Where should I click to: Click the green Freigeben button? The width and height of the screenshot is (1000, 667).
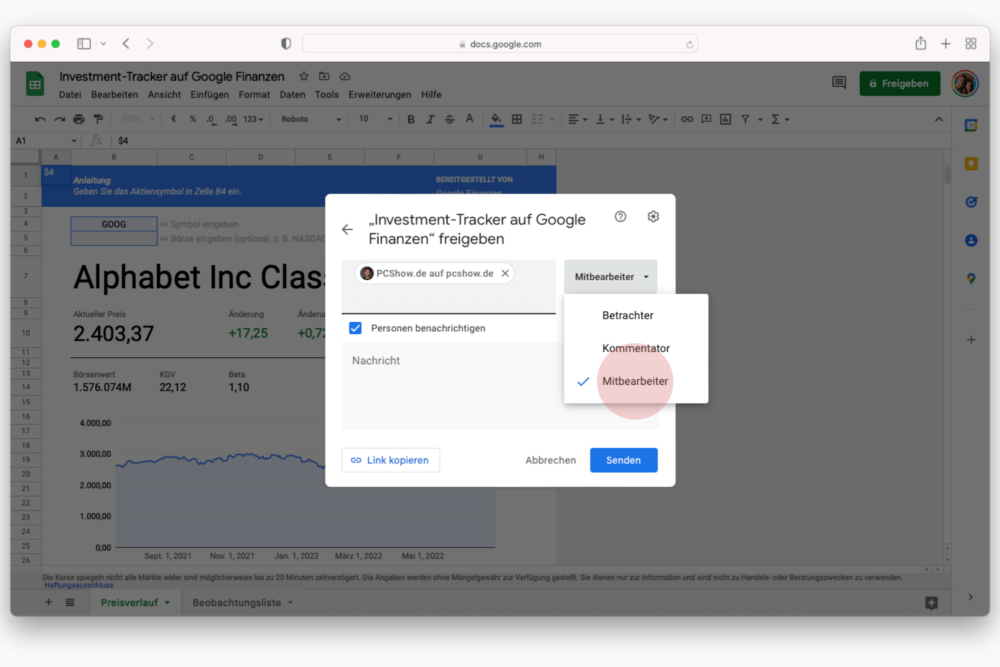click(x=899, y=84)
